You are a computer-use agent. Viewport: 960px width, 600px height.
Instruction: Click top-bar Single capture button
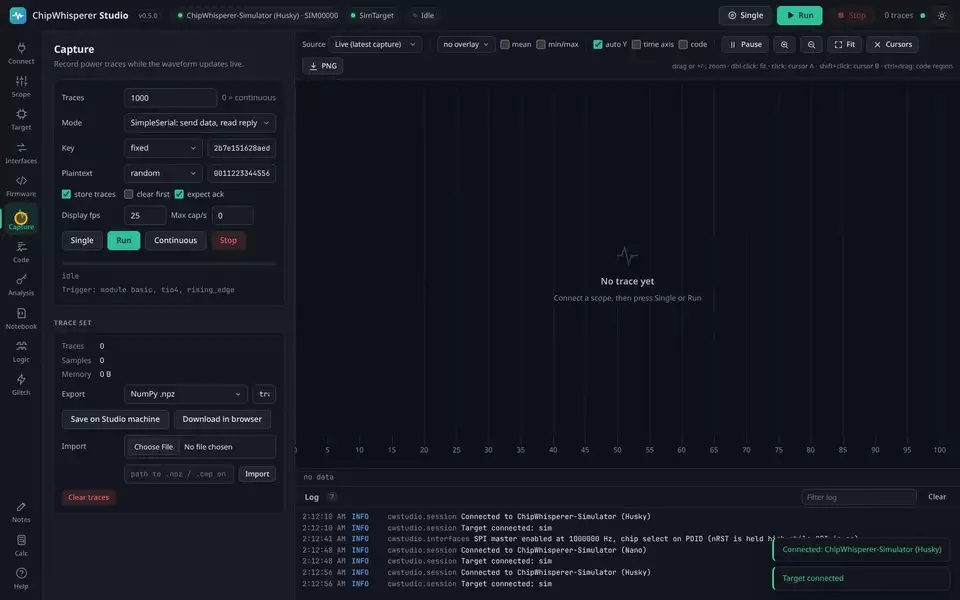pos(746,15)
